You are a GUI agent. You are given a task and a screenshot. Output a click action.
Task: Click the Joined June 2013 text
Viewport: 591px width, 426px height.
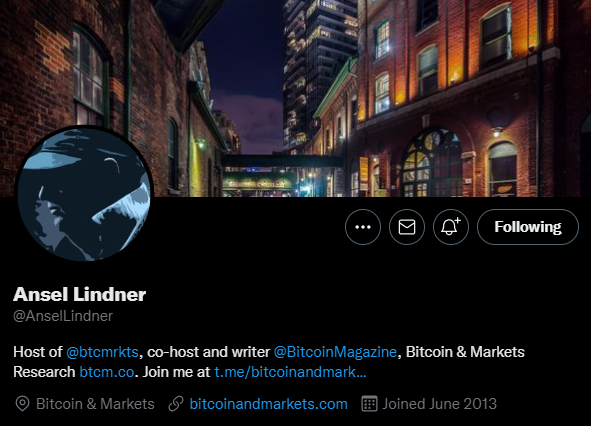pos(439,404)
